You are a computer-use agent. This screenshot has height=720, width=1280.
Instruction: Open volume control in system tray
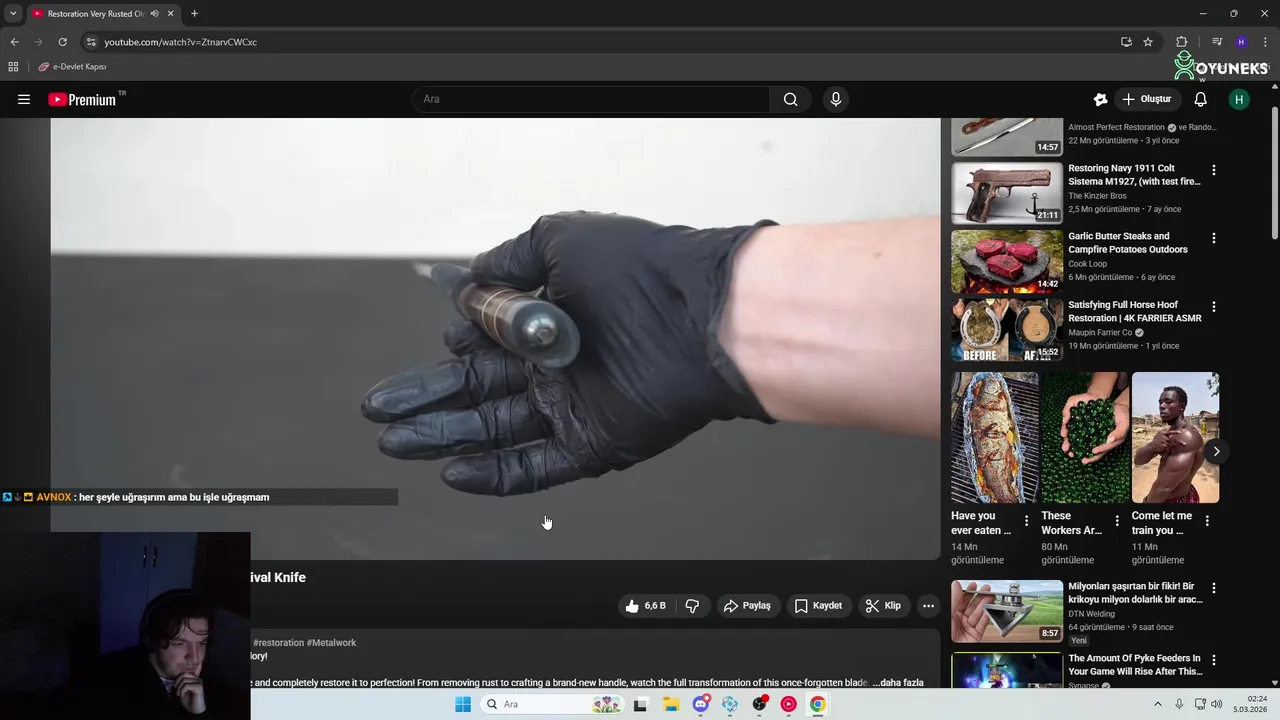(1216, 704)
